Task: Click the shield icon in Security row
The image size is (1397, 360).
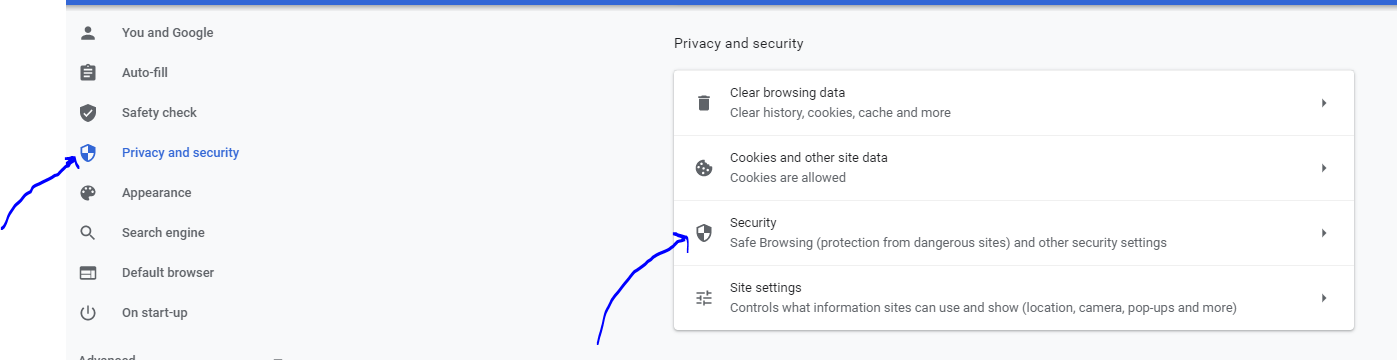Action: (x=704, y=233)
